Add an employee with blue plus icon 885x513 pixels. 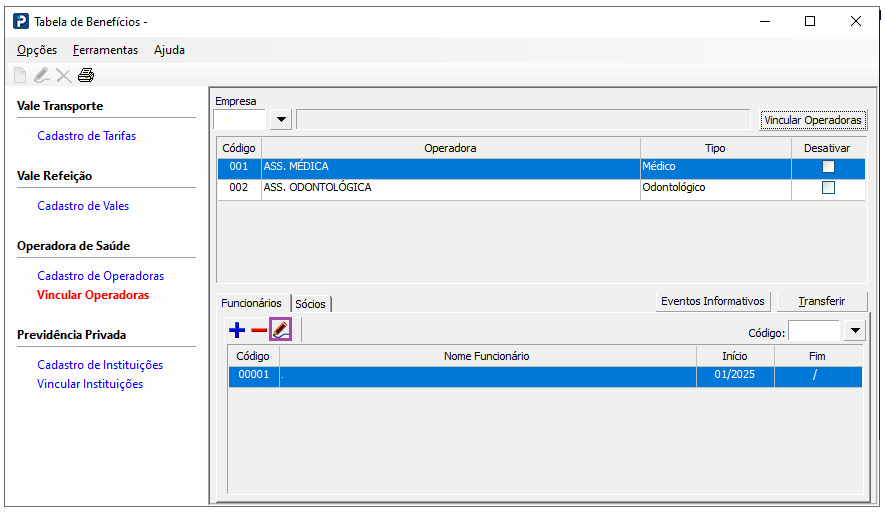click(237, 330)
